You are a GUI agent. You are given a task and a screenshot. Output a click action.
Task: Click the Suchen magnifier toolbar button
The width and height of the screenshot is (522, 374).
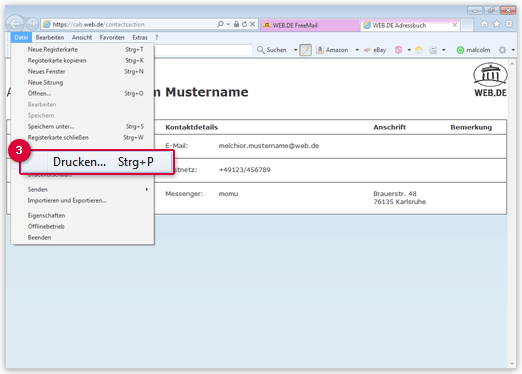point(272,50)
